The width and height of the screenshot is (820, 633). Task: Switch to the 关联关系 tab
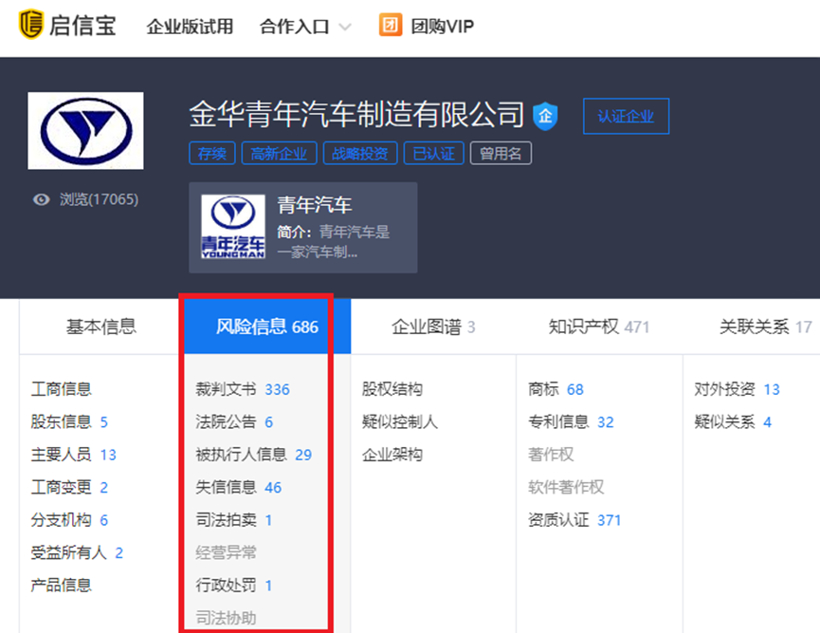point(766,327)
